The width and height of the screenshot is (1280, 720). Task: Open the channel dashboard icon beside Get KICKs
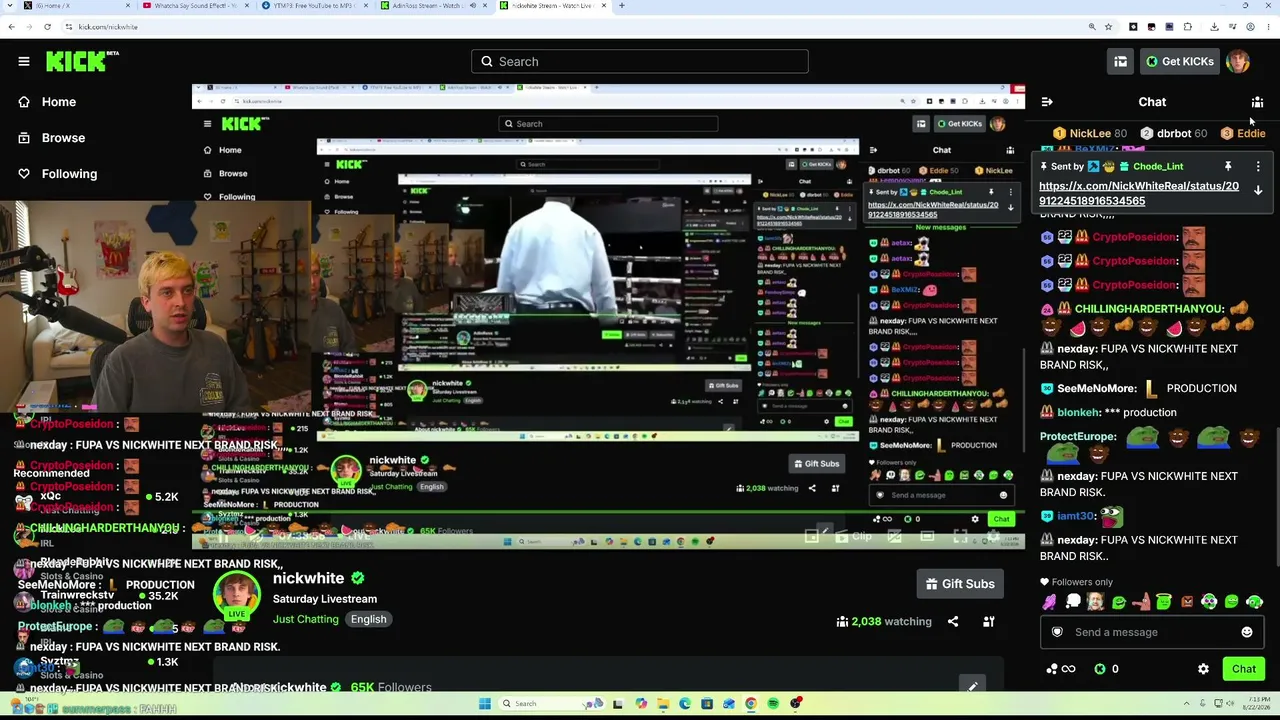(1120, 62)
